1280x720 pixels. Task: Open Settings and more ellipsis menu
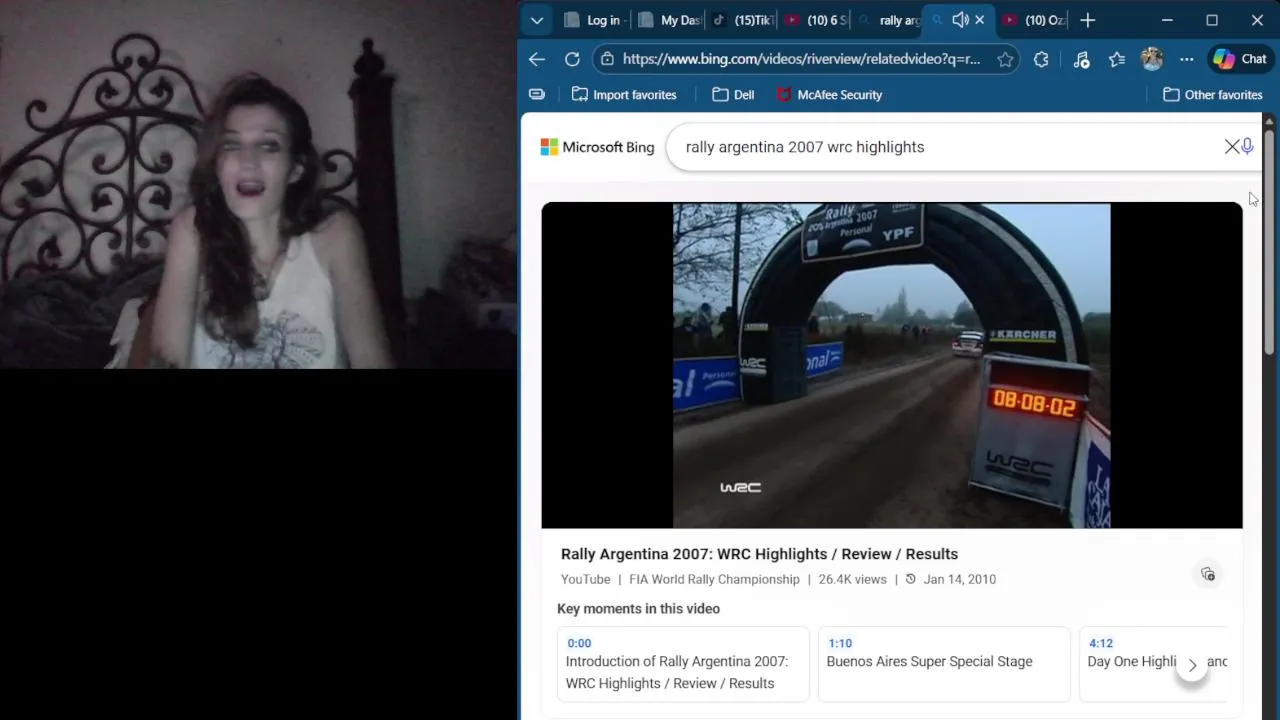tap(1187, 59)
